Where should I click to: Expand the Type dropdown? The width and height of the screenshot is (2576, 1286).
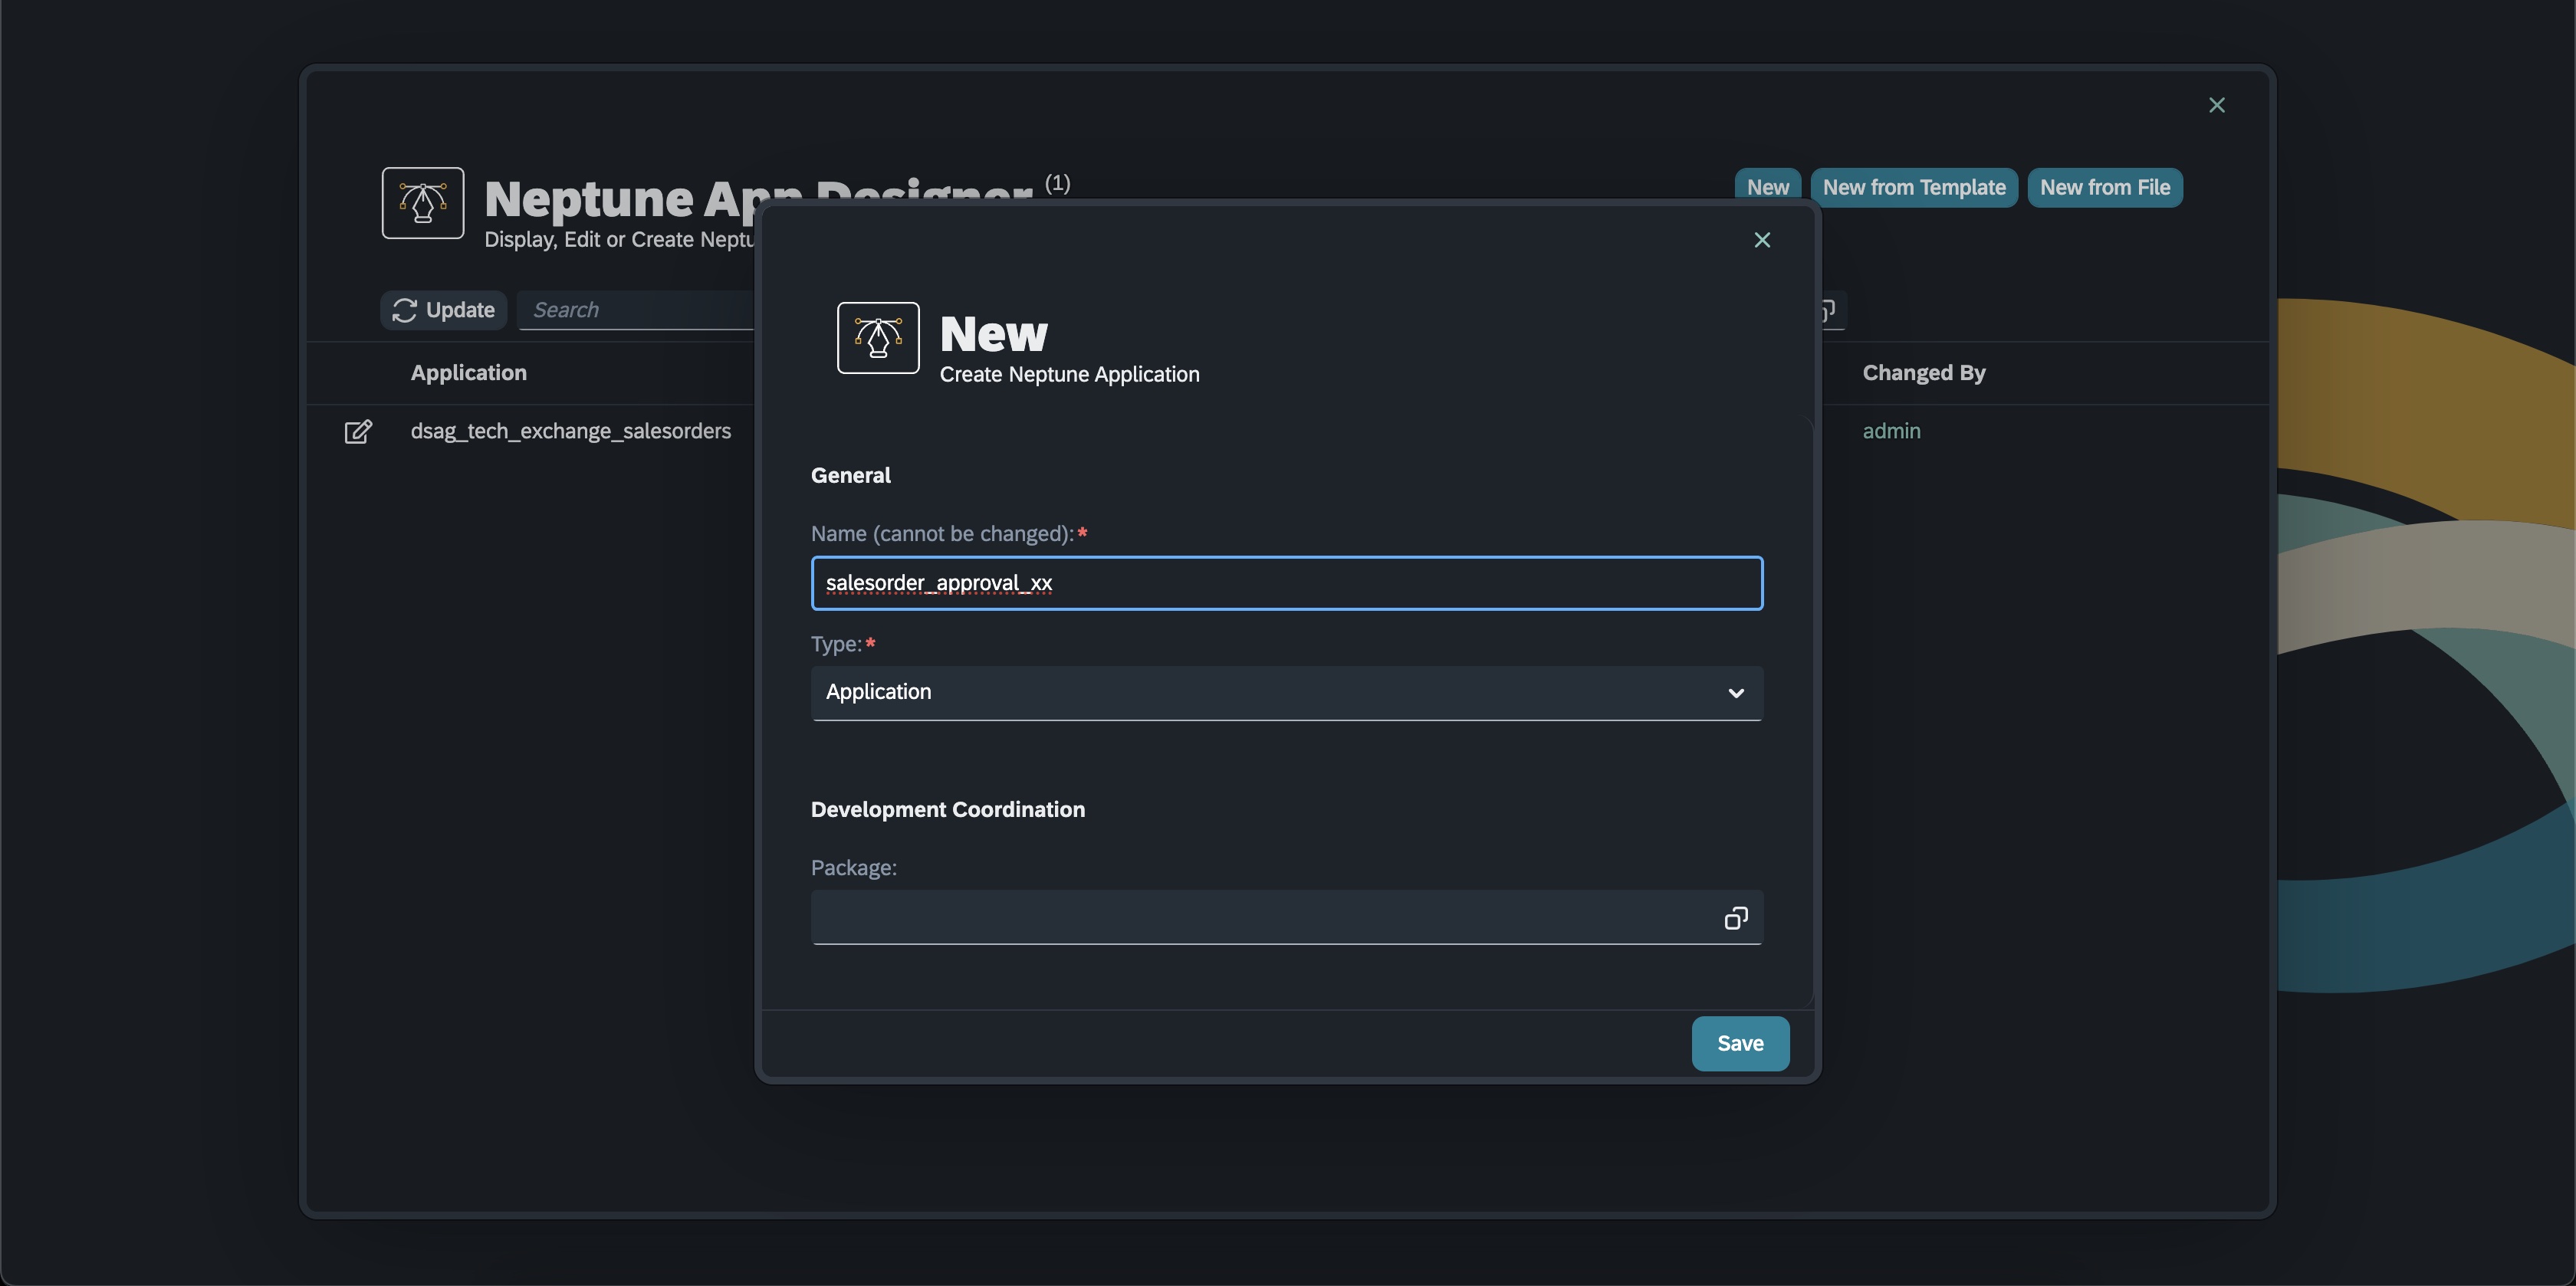(1735, 693)
